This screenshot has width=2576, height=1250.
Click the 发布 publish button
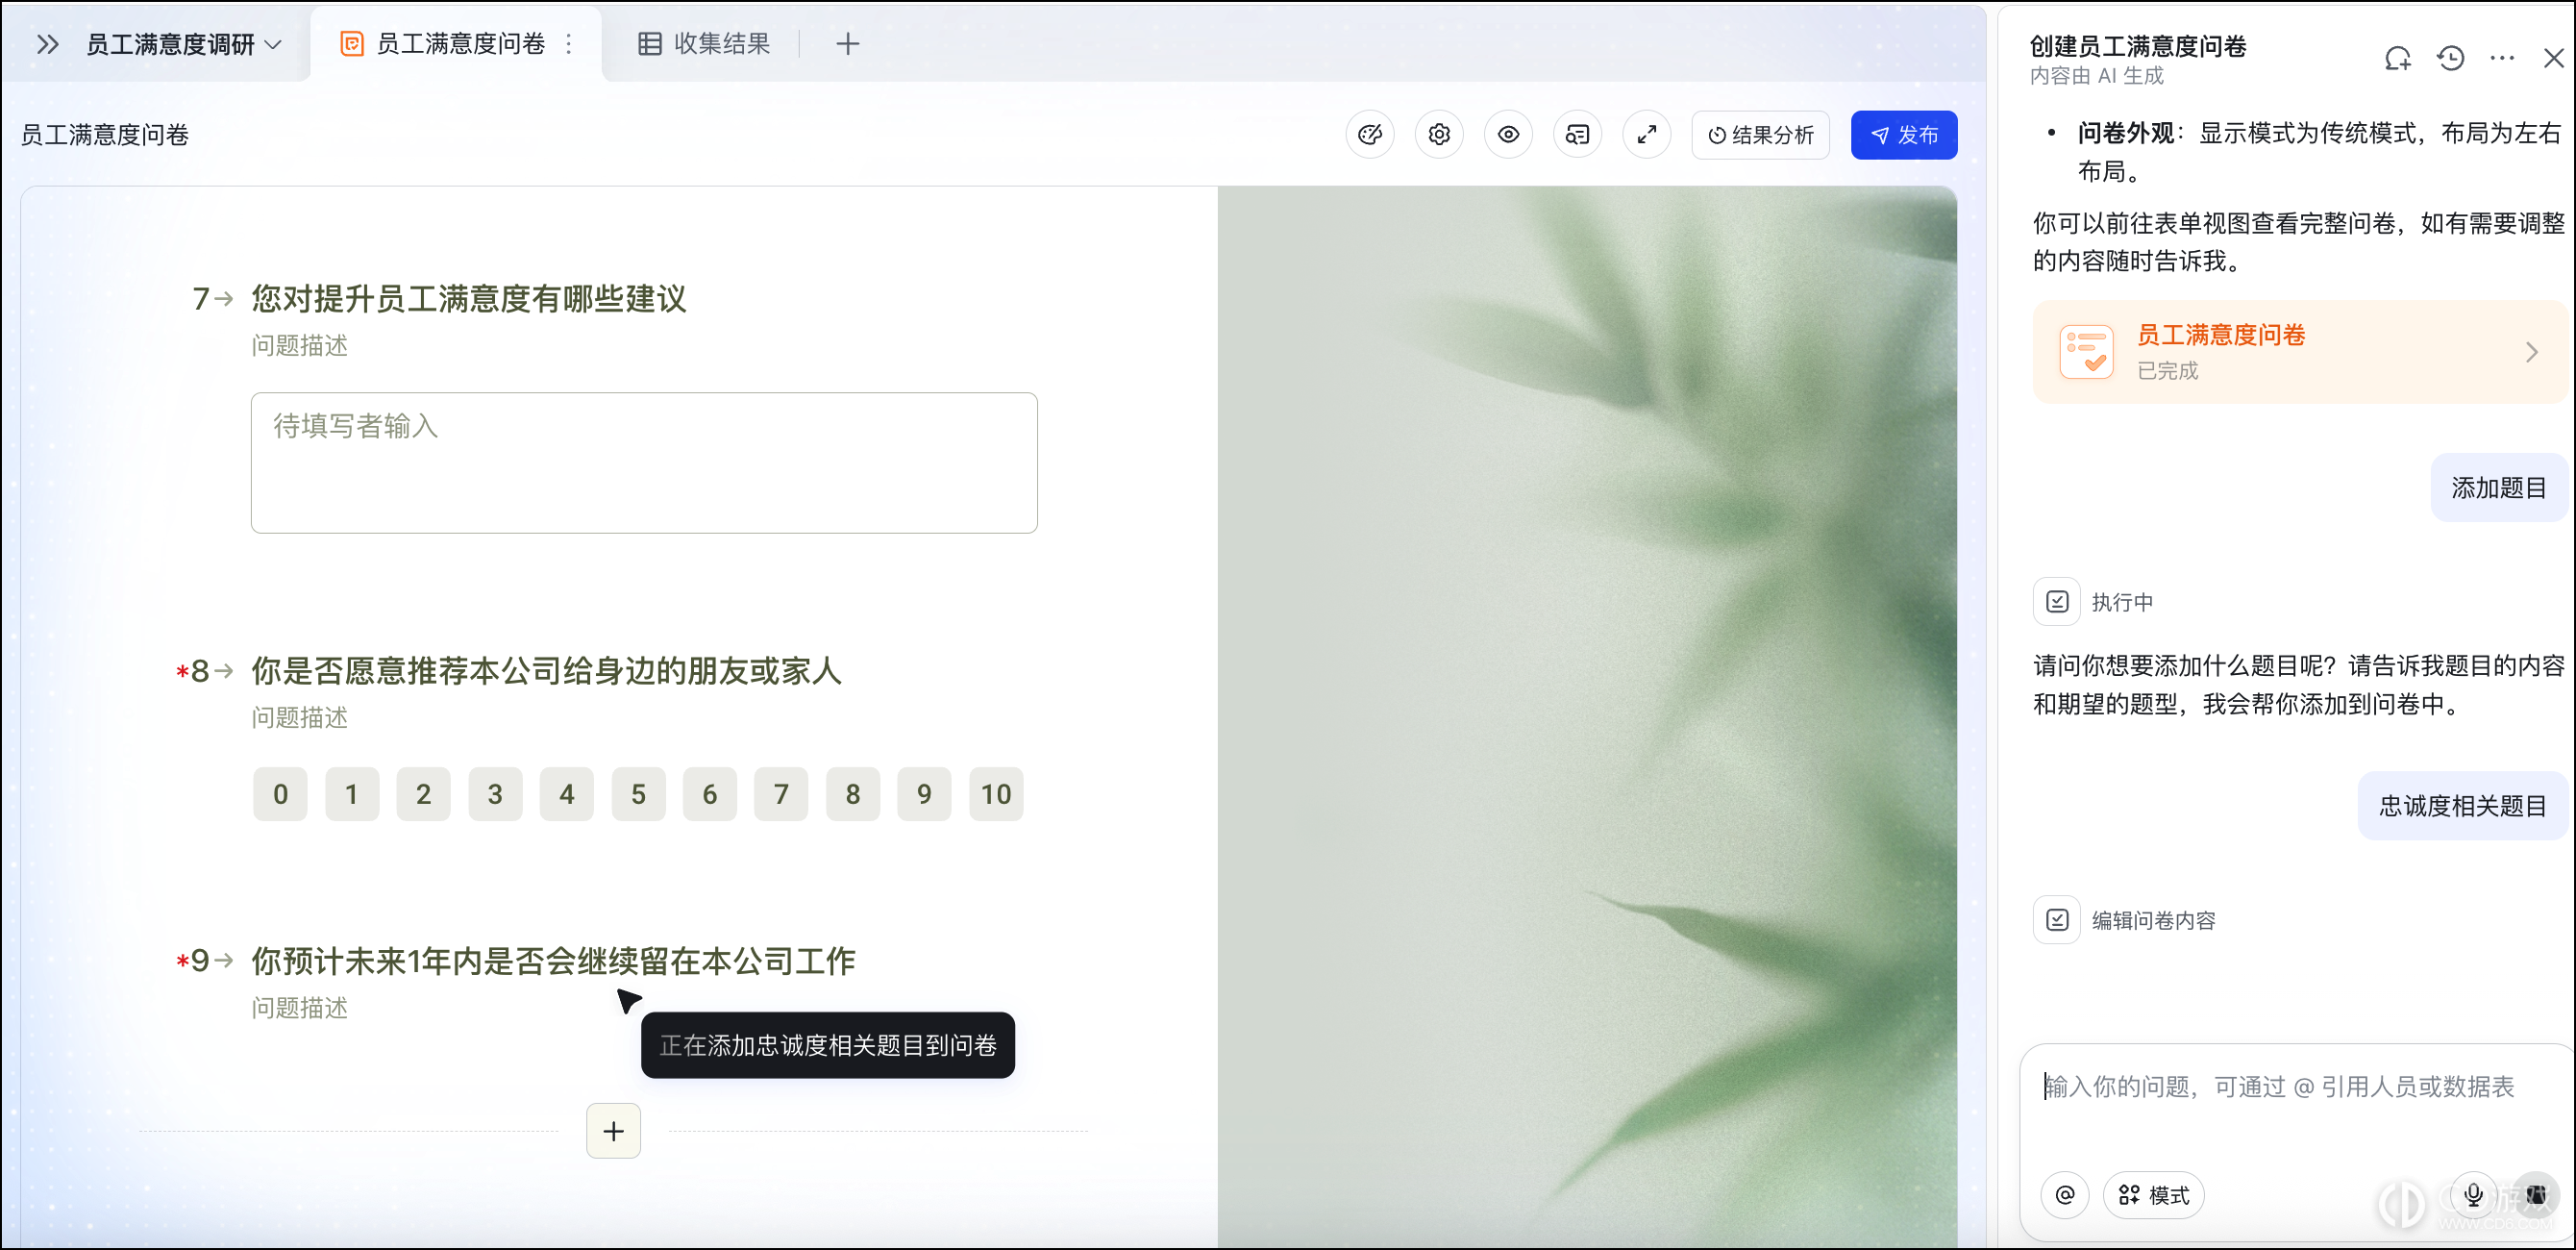pos(1904,135)
